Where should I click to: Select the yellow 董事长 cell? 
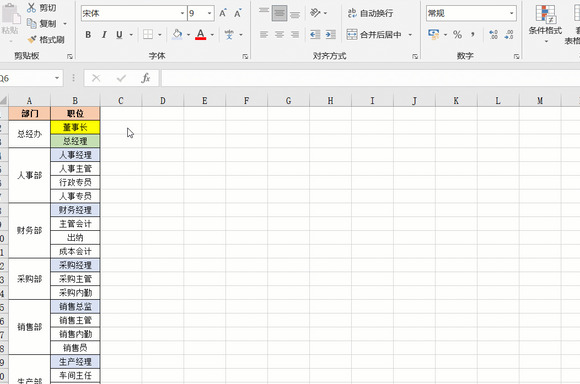tap(75, 127)
